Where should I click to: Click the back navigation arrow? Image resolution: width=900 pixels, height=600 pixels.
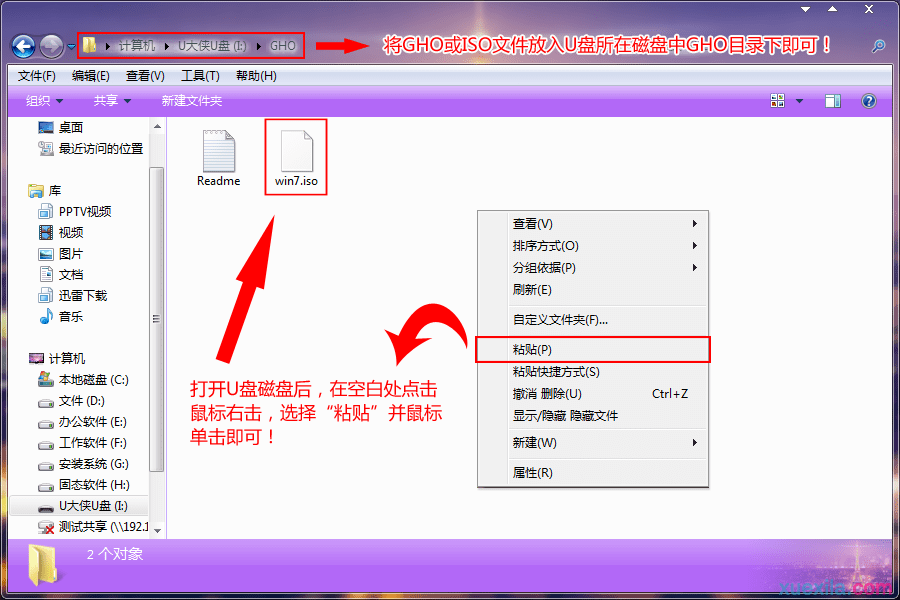coord(22,44)
